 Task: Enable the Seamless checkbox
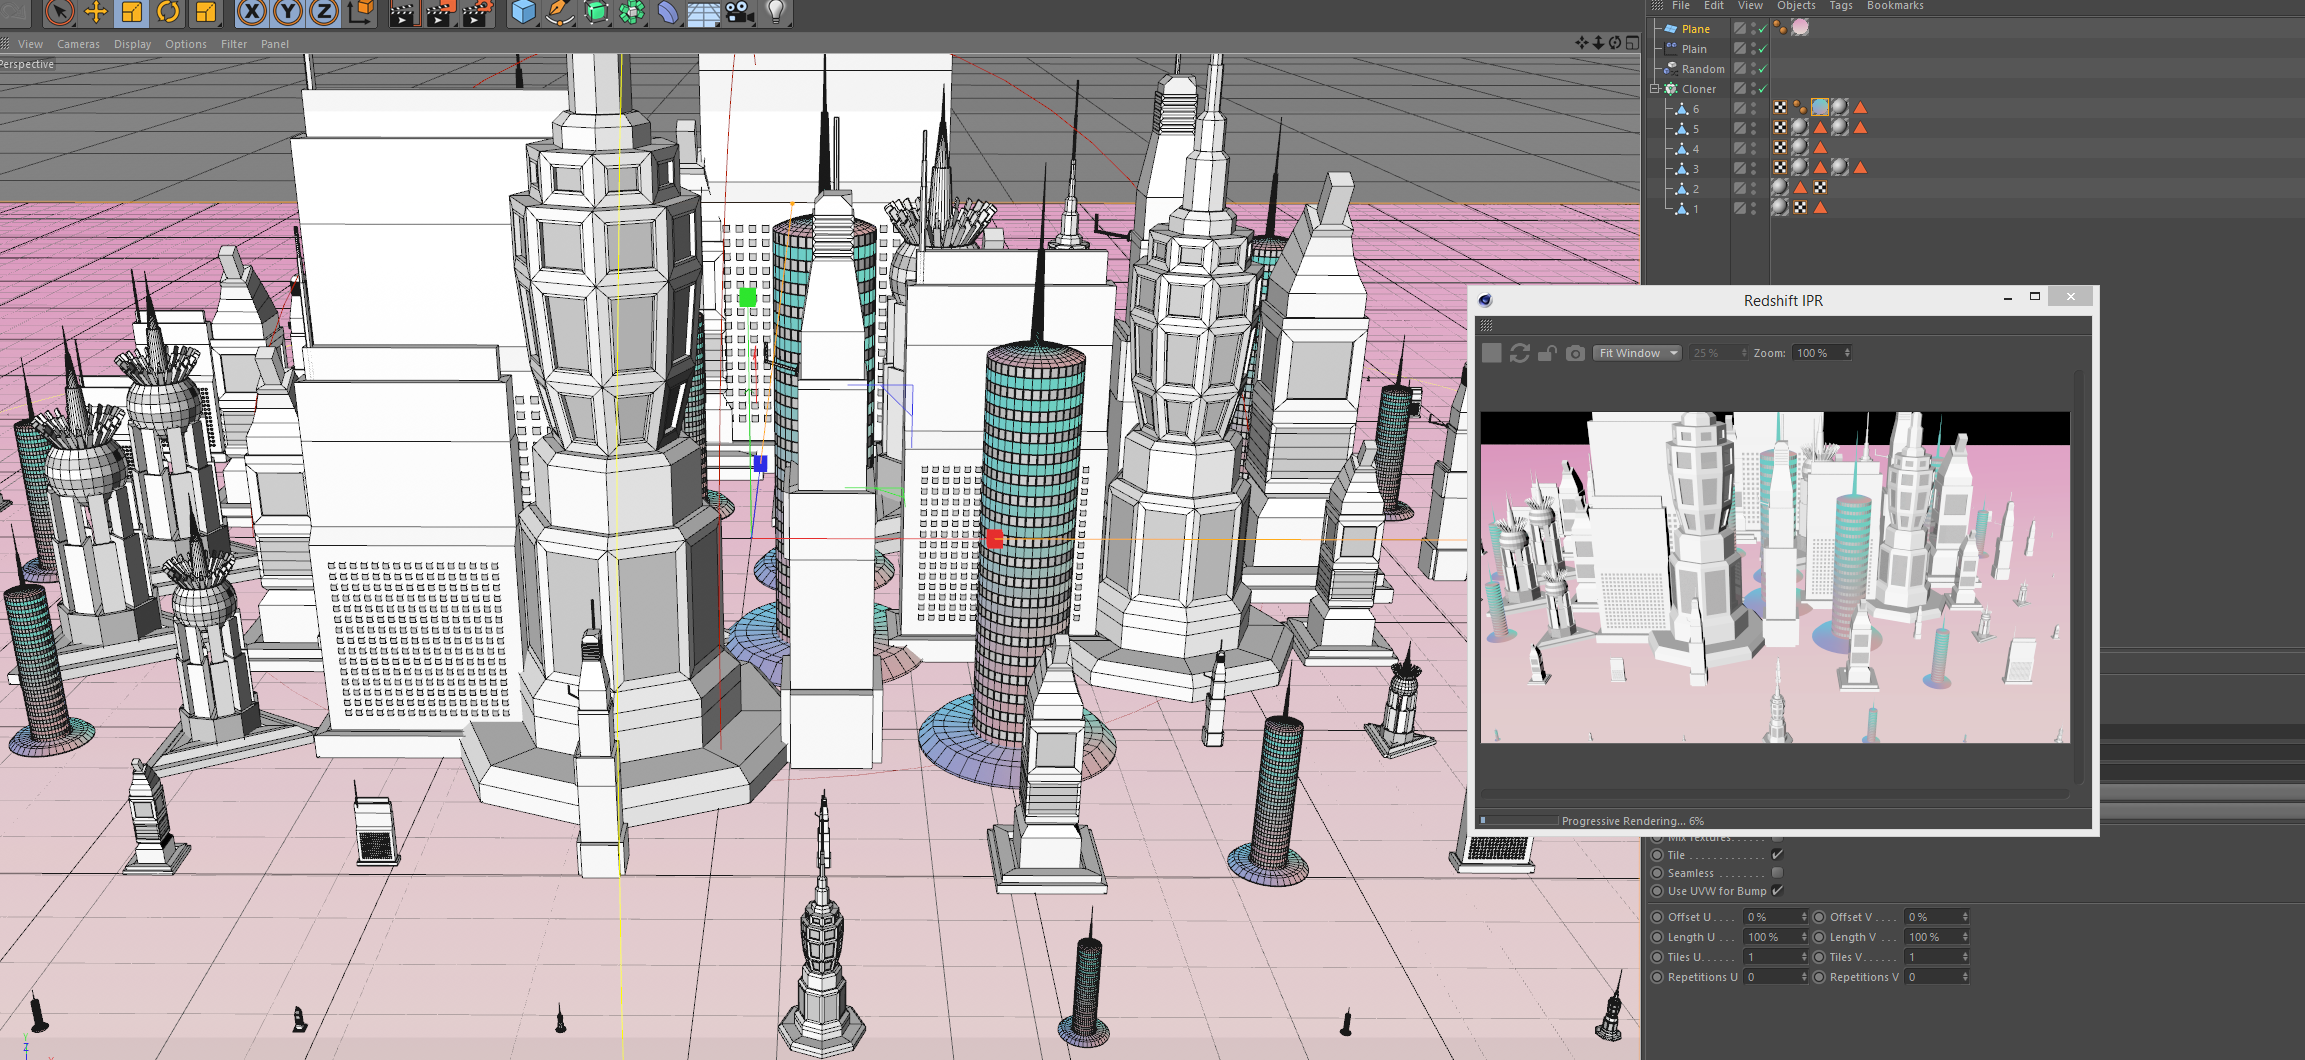1777,873
